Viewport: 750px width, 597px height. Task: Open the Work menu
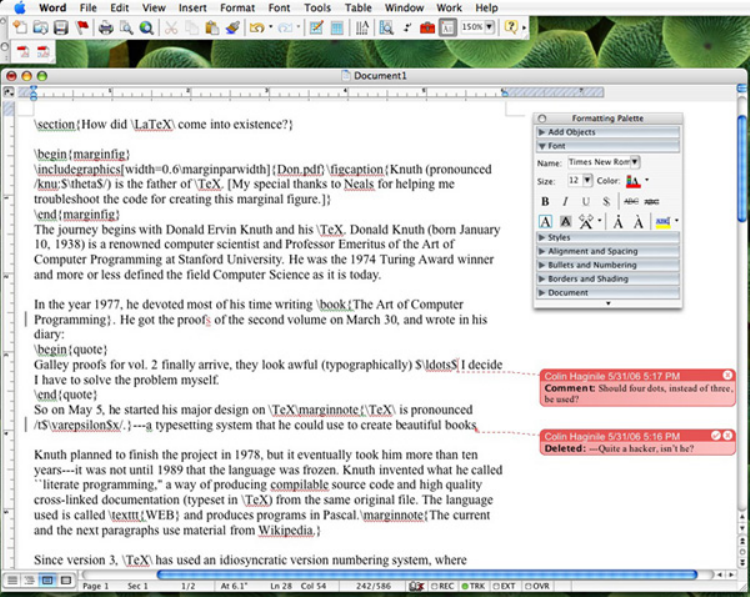[449, 8]
